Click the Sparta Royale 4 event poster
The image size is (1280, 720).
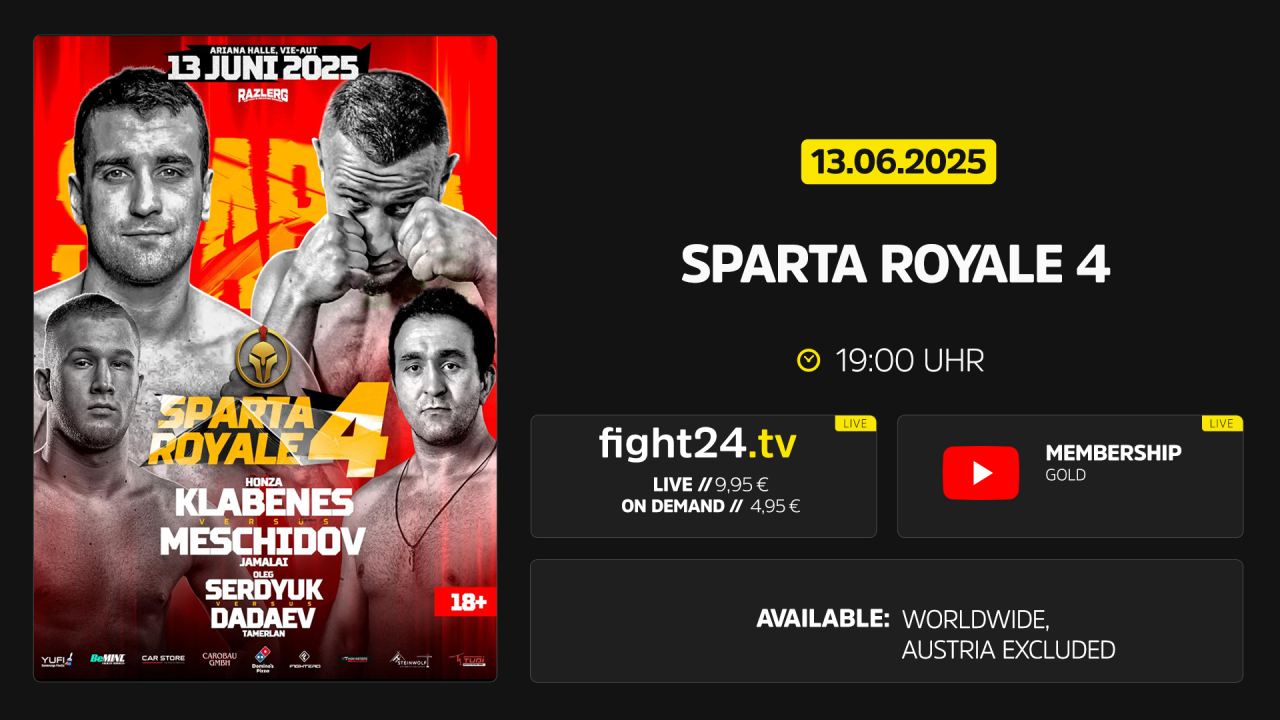pos(265,359)
